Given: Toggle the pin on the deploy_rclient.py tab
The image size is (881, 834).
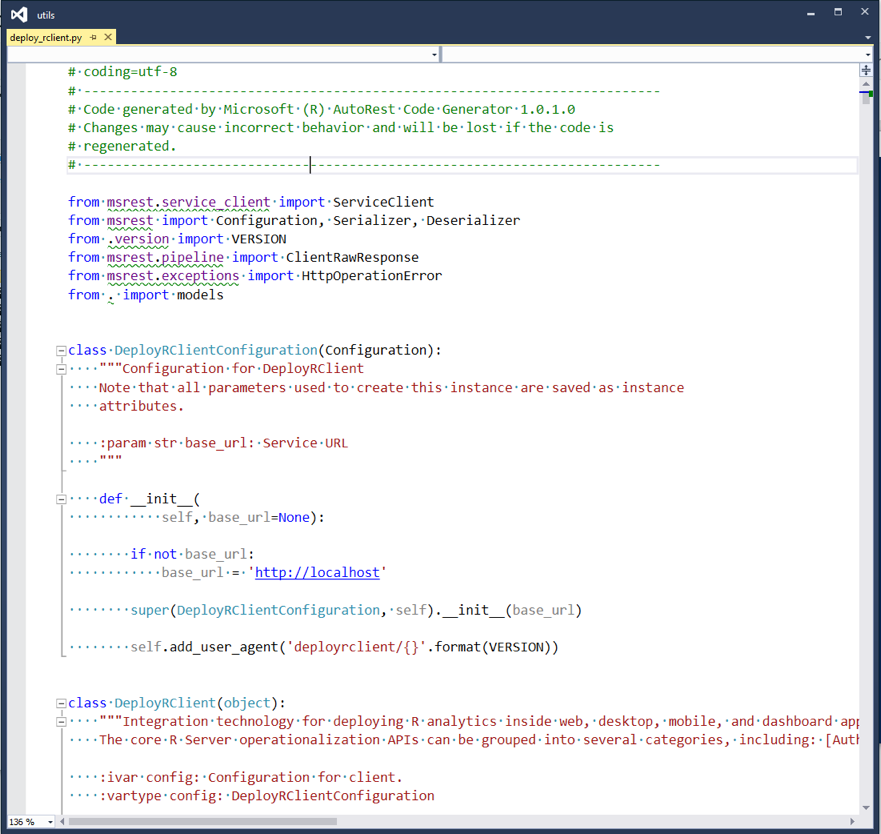Looking at the screenshot, I should (93, 36).
